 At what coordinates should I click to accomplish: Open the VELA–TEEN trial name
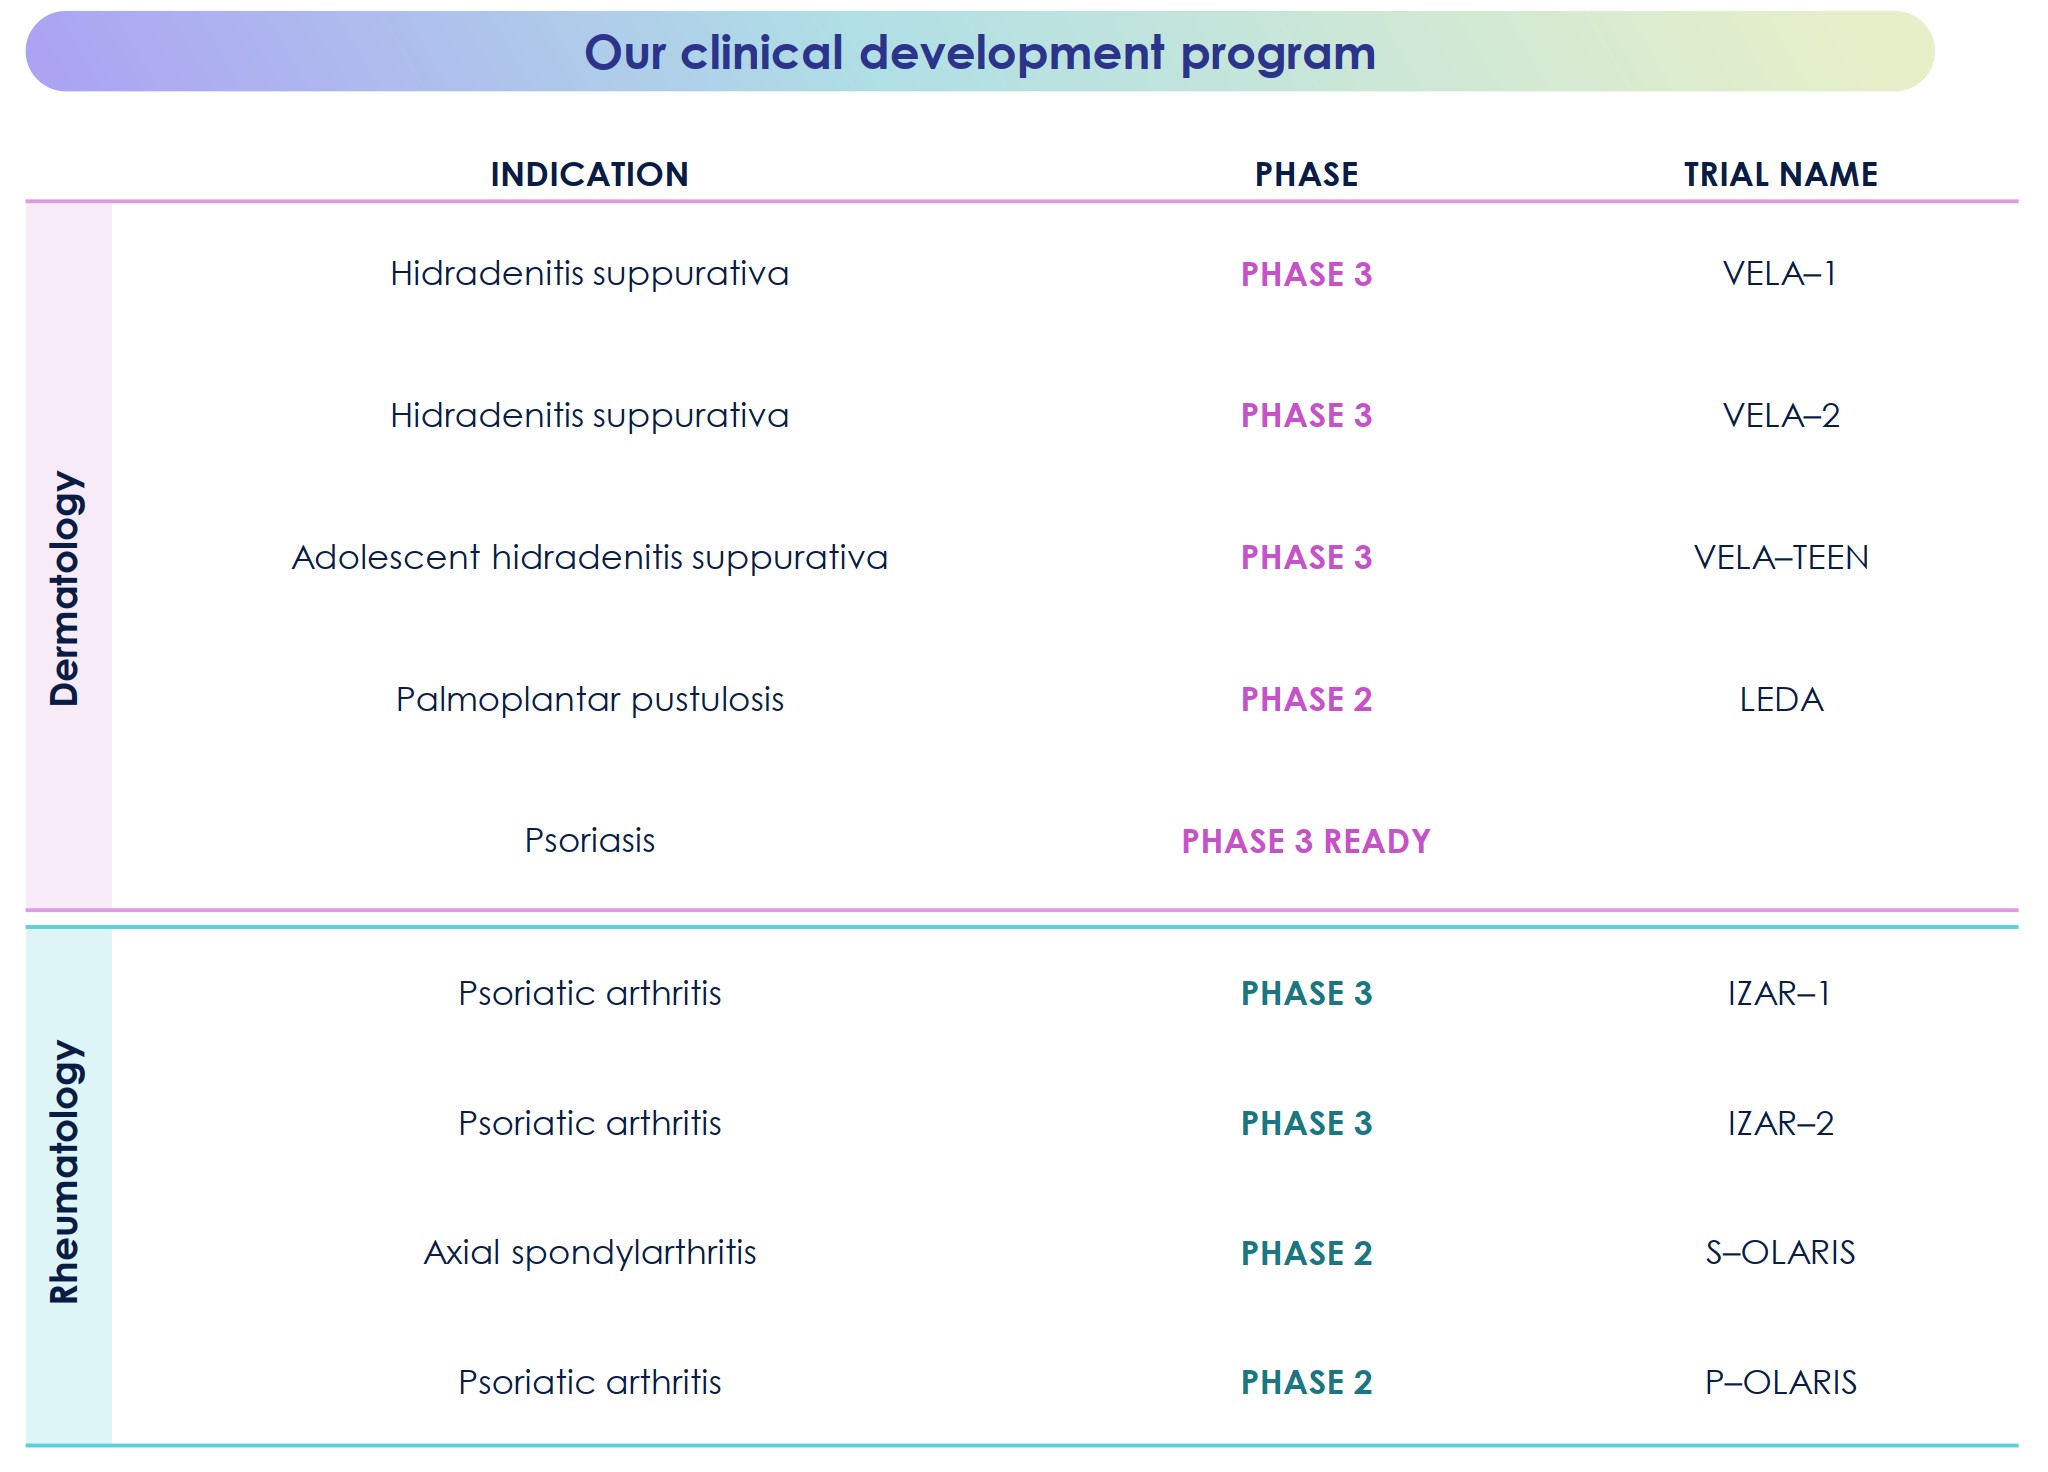point(1780,557)
